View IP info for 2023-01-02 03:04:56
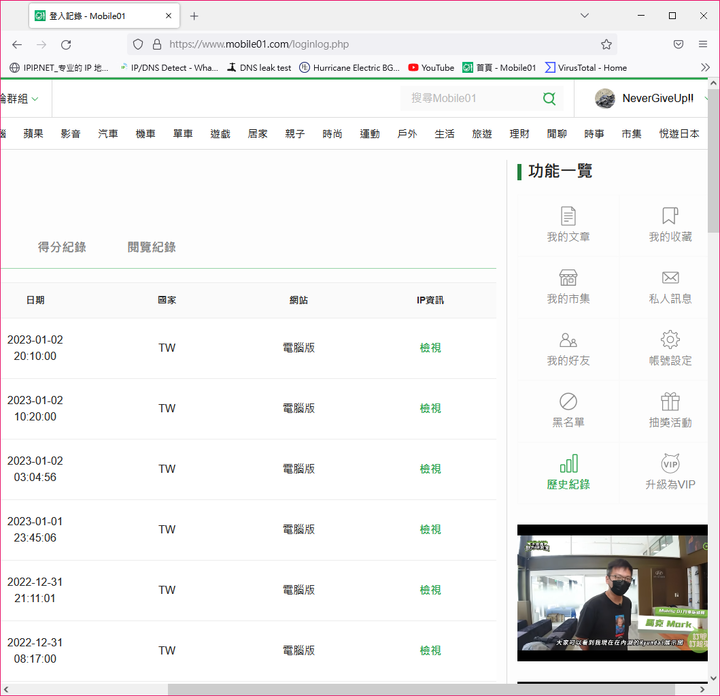720x696 pixels. (x=430, y=469)
